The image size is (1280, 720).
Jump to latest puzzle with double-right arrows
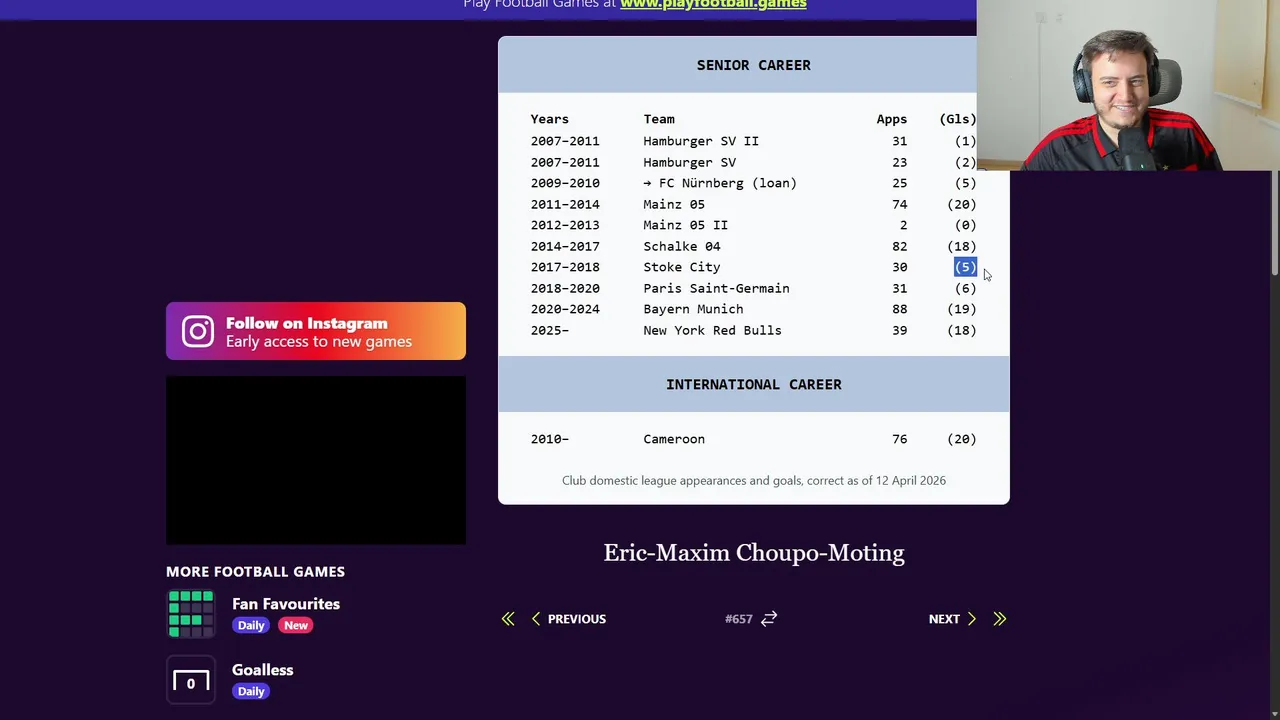(x=999, y=619)
